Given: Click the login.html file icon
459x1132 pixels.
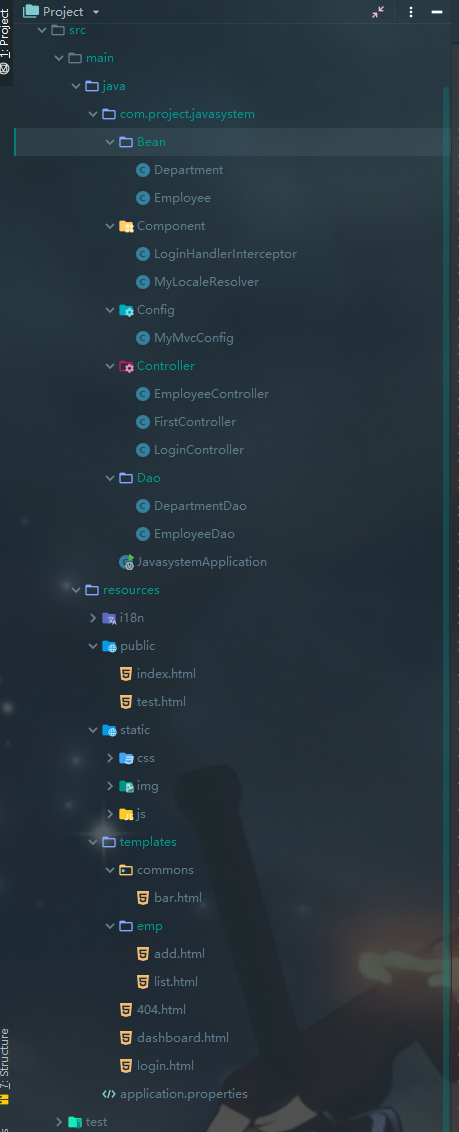Looking at the screenshot, I should [126, 1066].
